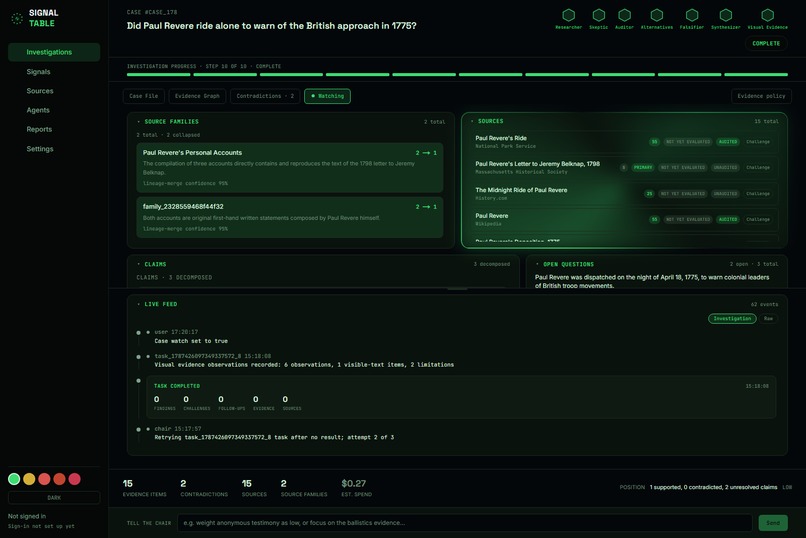Challenge the Letter to Jeremy Belknap source

[x=758, y=168]
